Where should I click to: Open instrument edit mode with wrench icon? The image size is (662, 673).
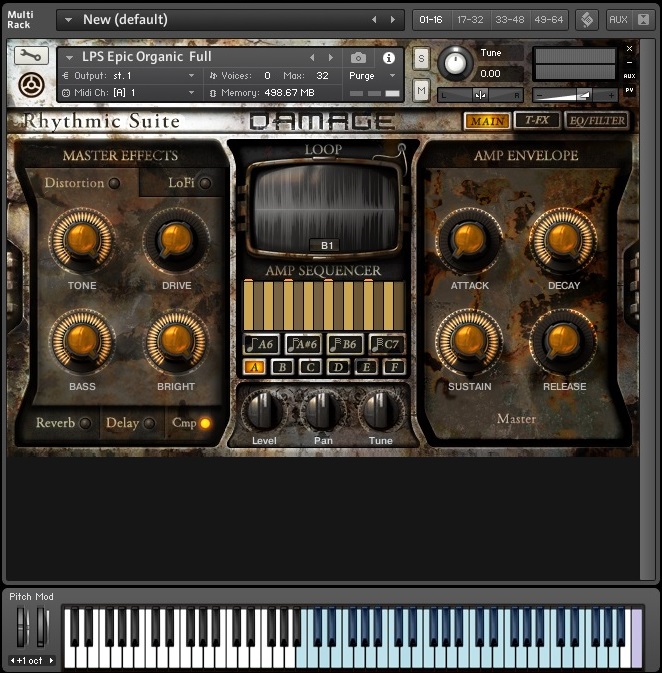[x=31, y=56]
